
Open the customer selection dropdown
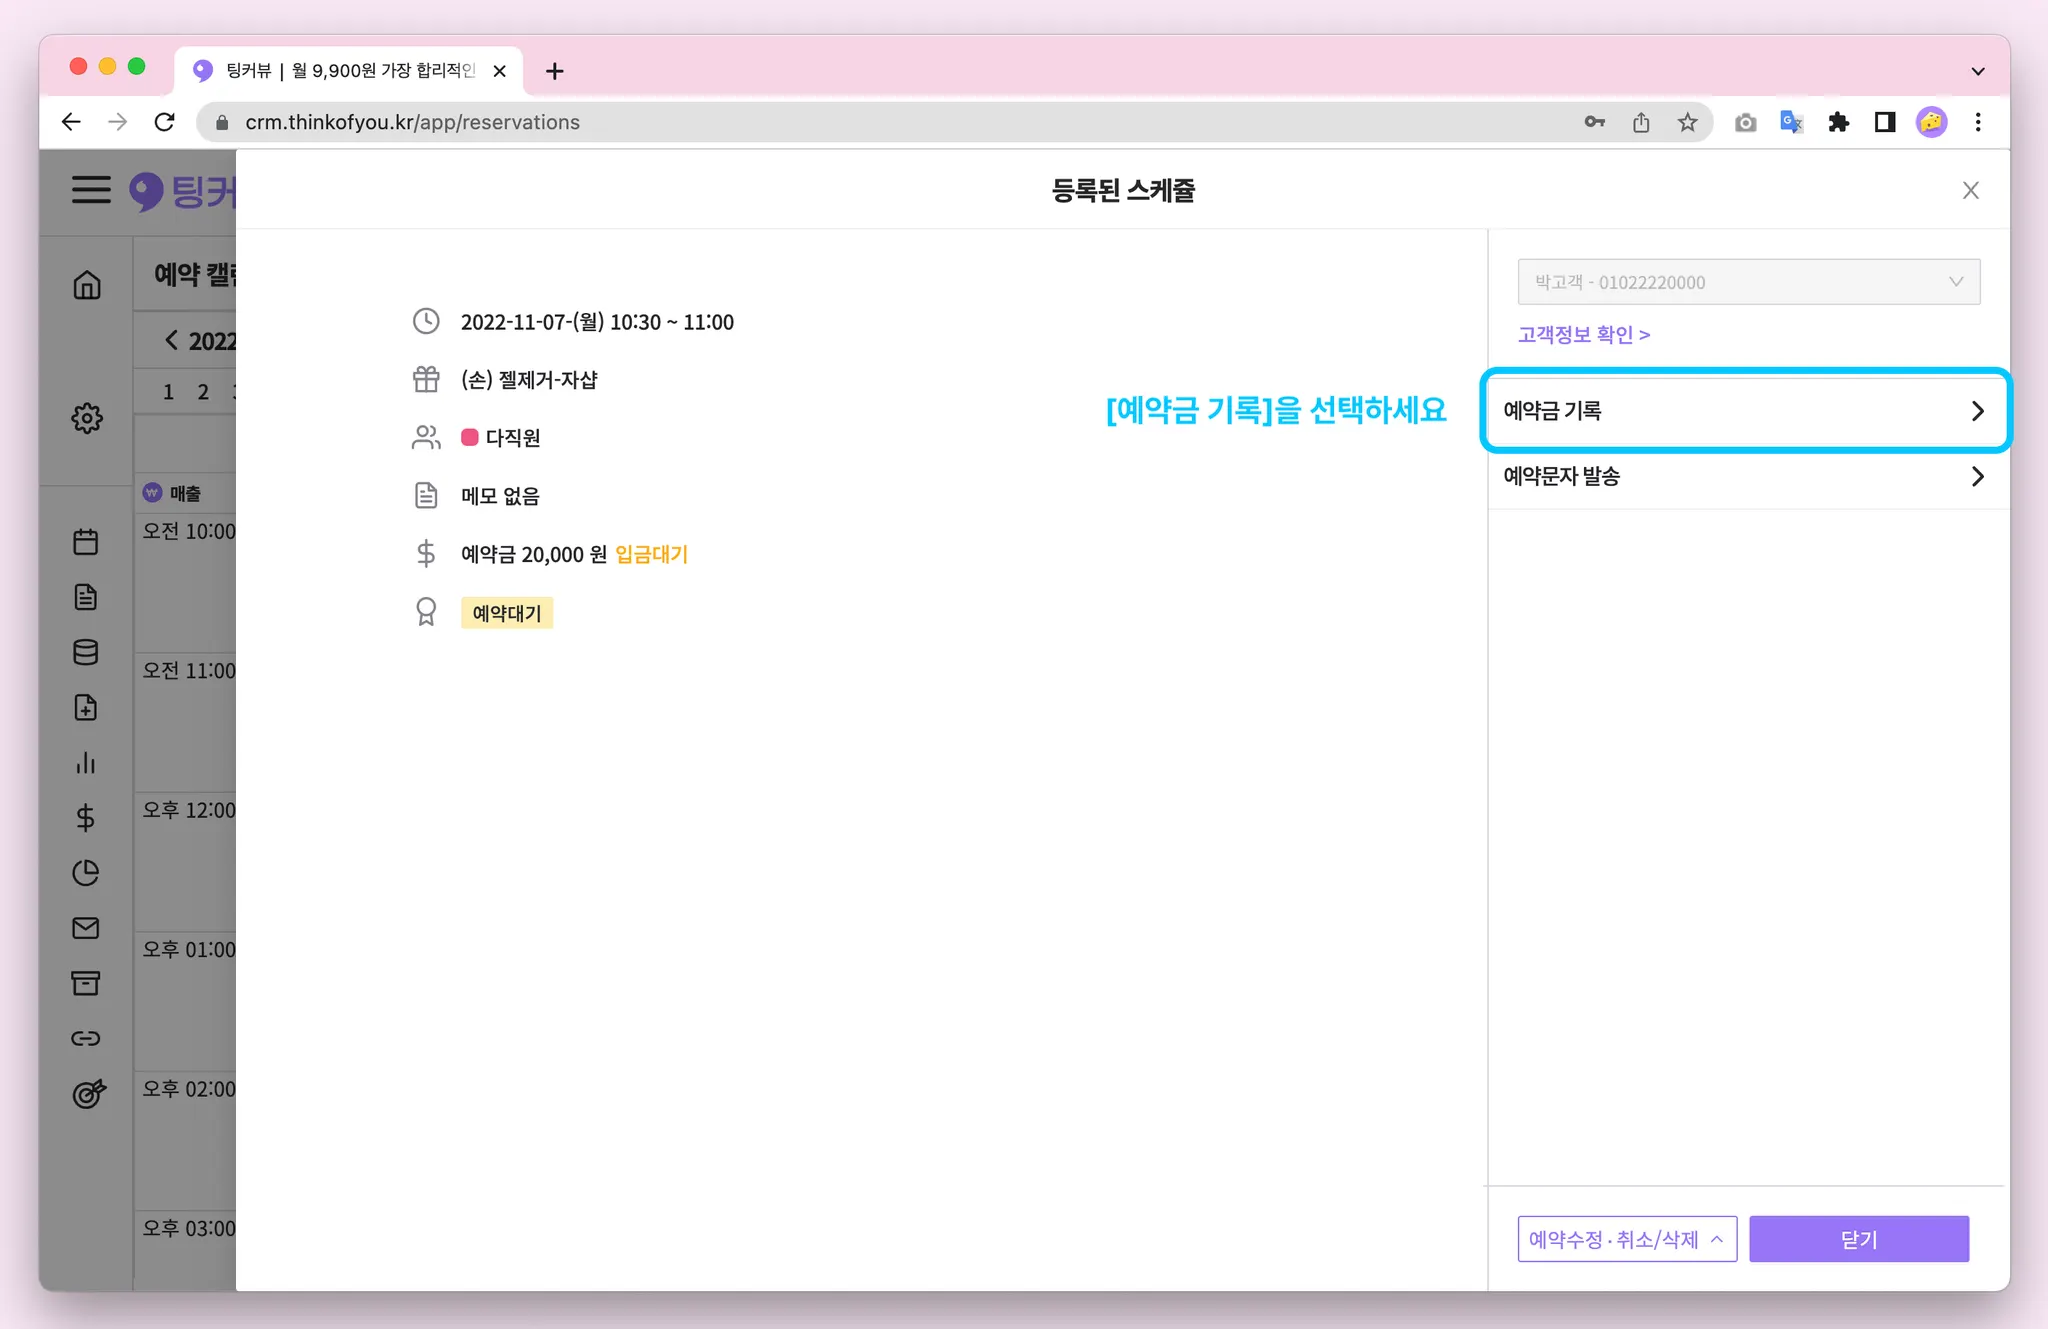coord(1748,282)
